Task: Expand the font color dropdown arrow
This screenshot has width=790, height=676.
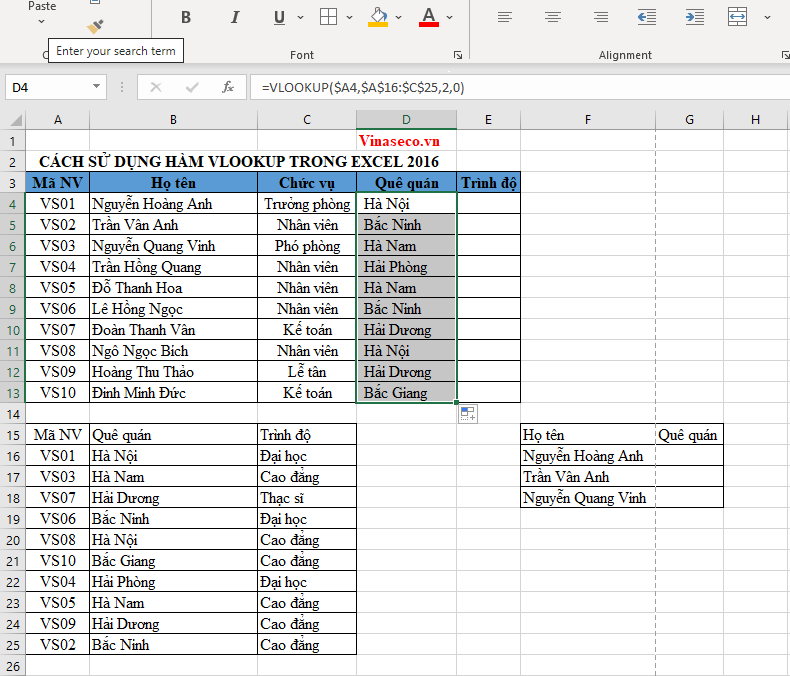Action: (x=450, y=17)
